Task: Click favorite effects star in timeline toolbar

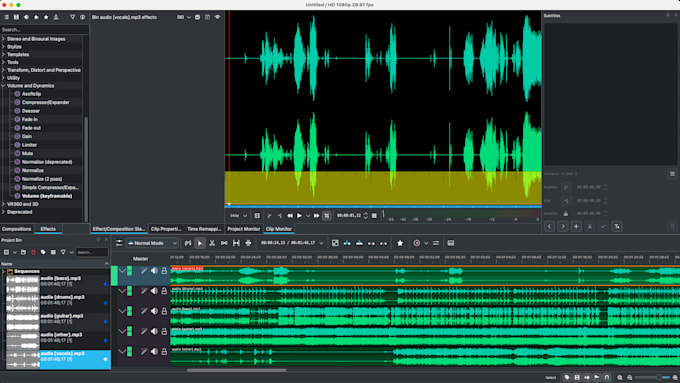Action: 400,243
